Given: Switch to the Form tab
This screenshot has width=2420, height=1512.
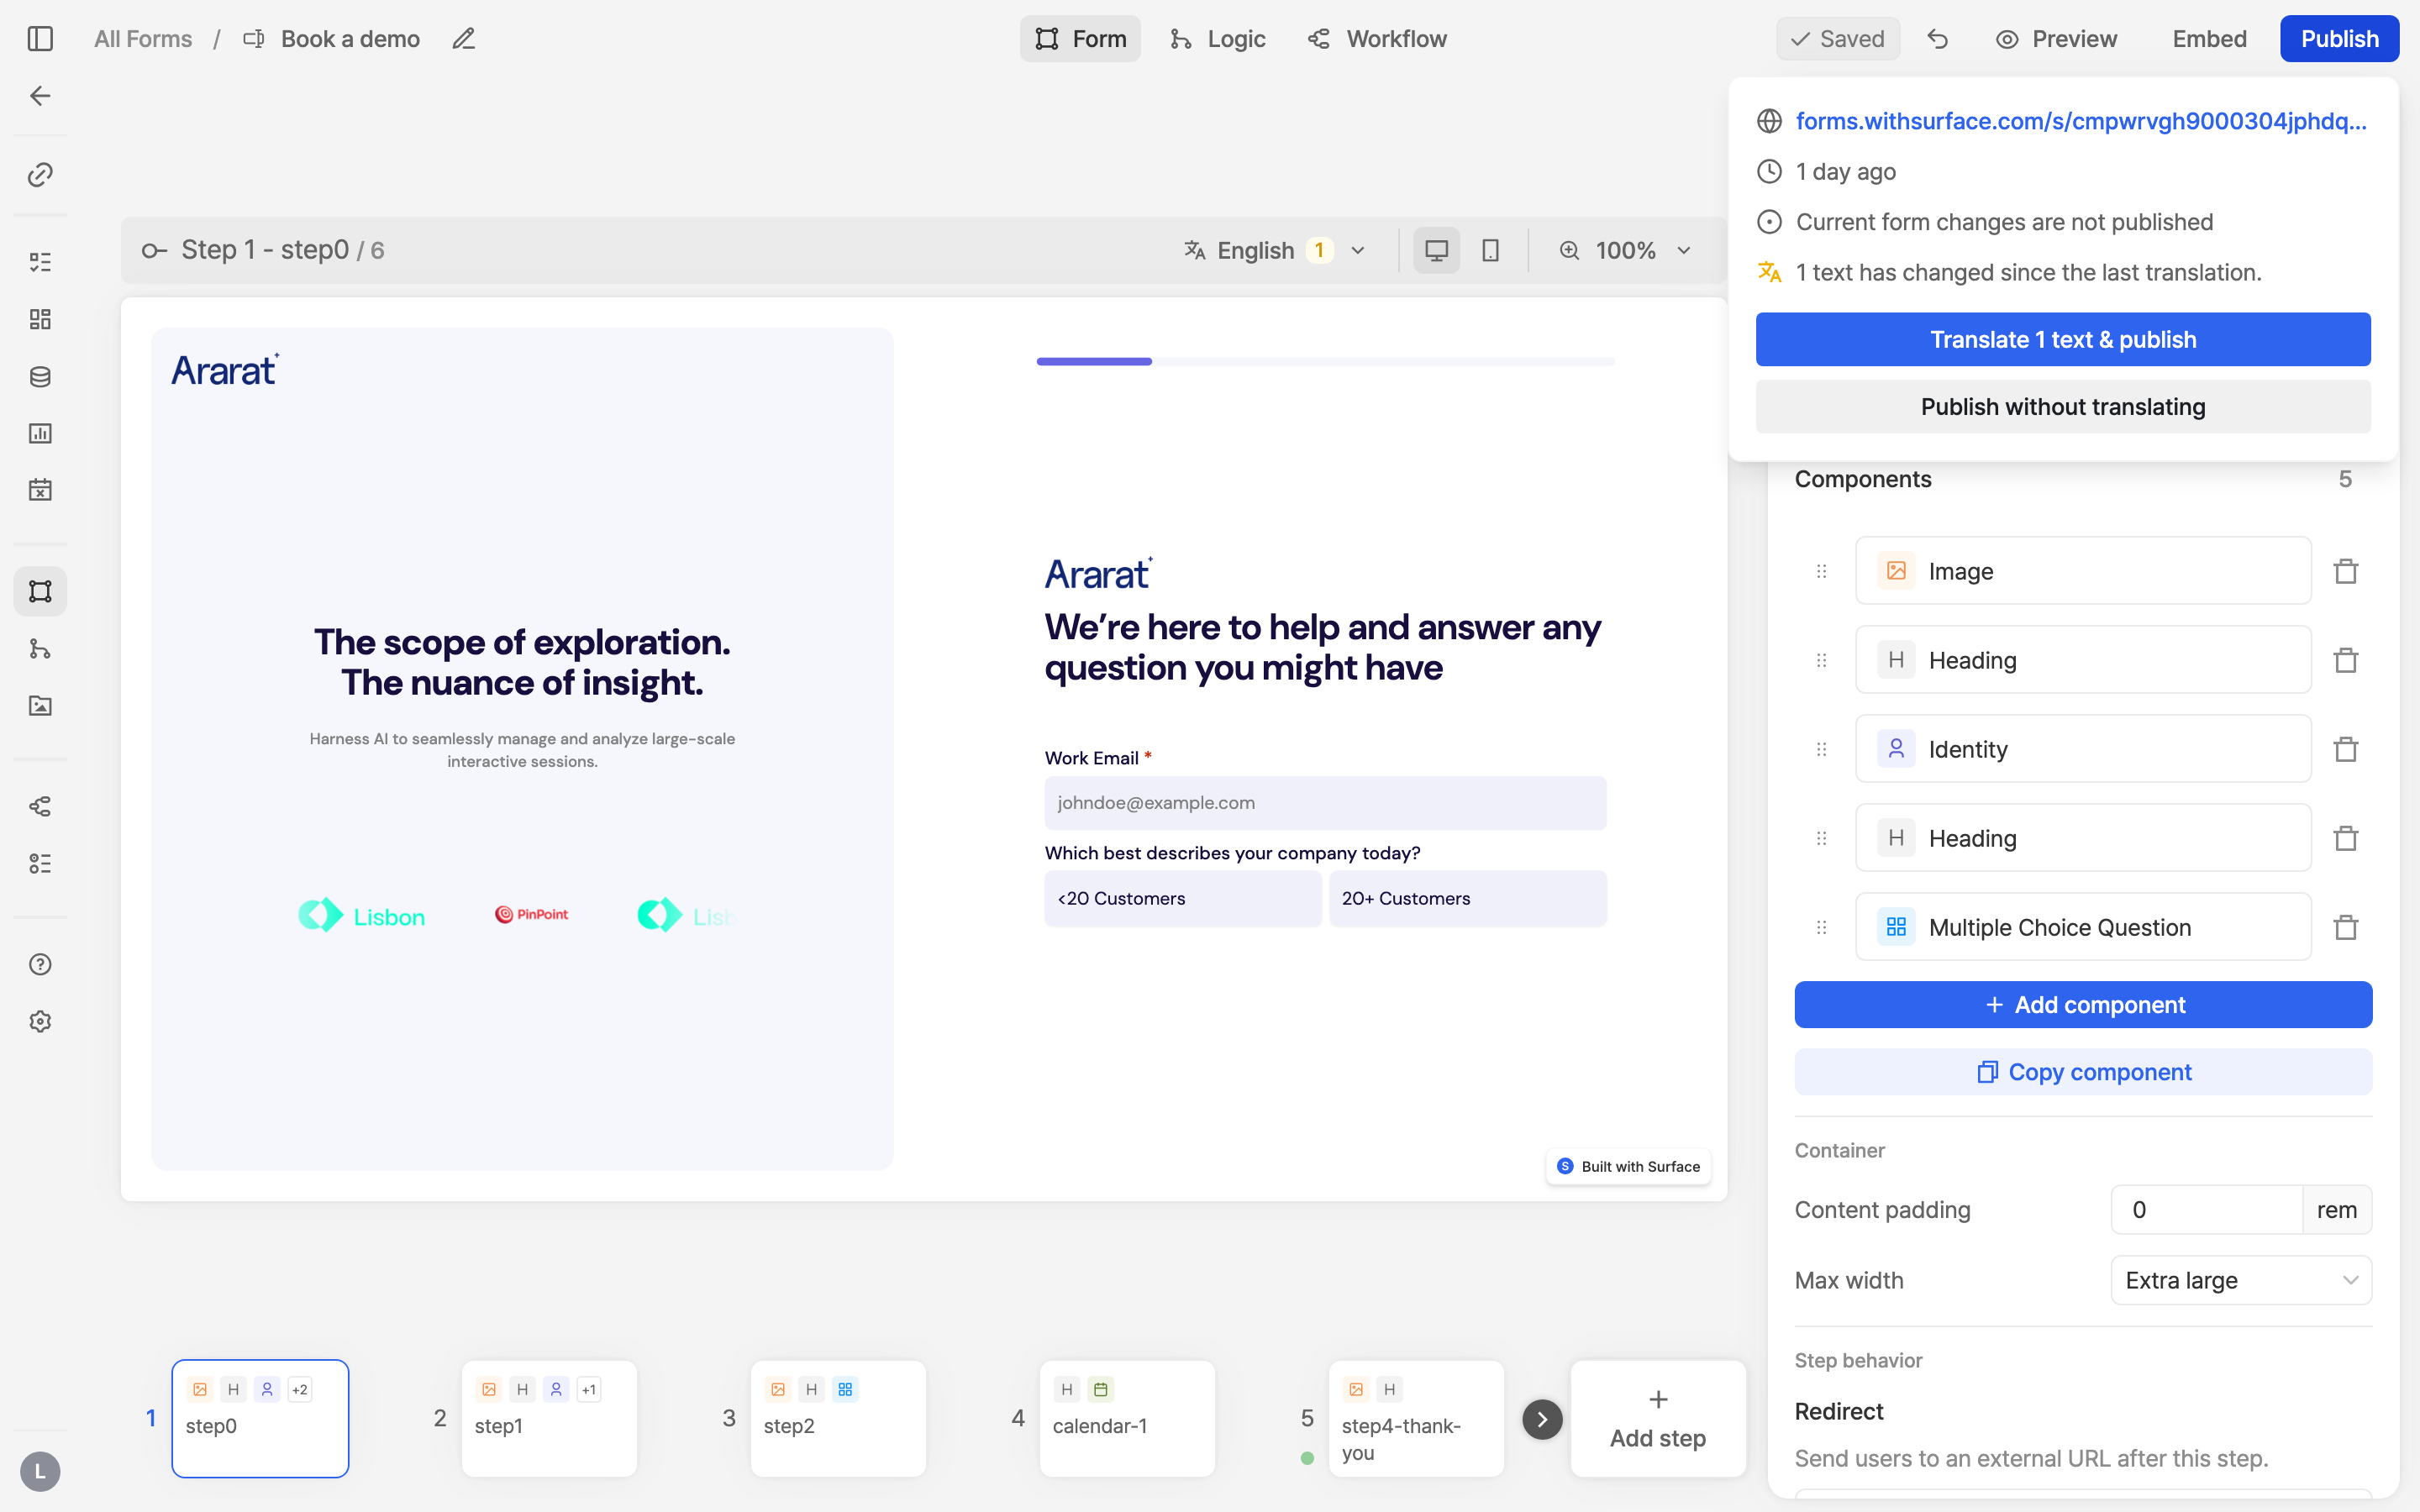Looking at the screenshot, I should point(1080,39).
